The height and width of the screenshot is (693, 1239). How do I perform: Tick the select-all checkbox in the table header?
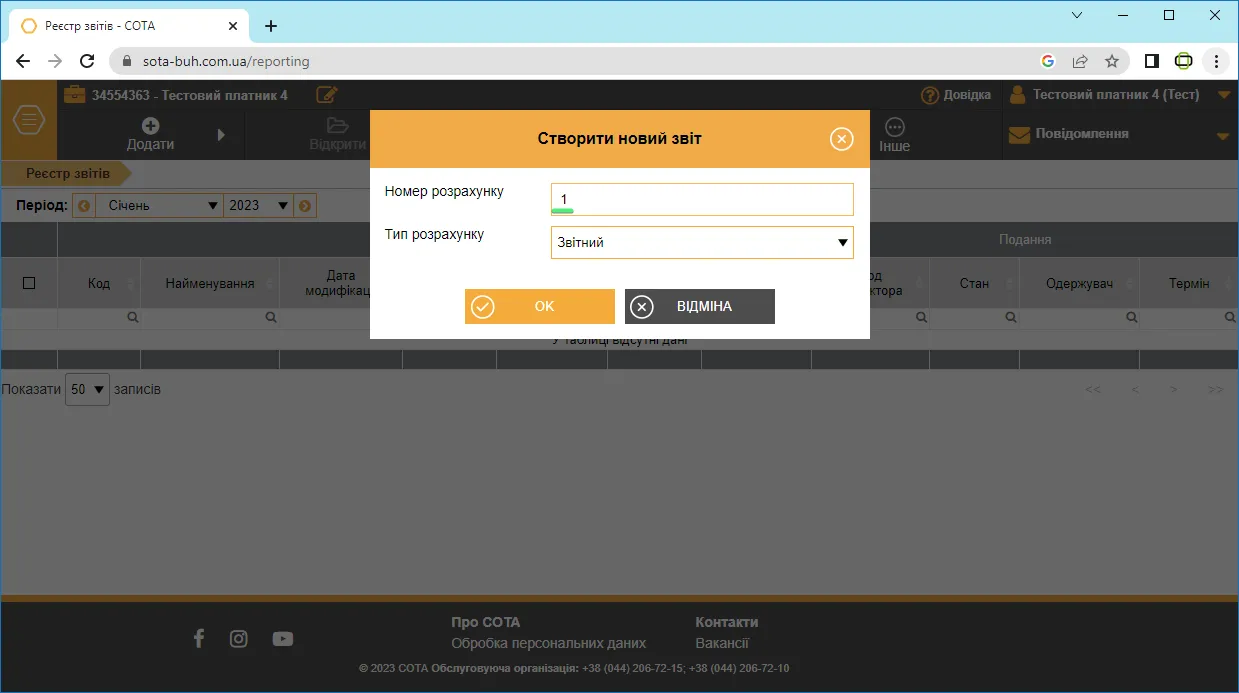click(x=29, y=284)
